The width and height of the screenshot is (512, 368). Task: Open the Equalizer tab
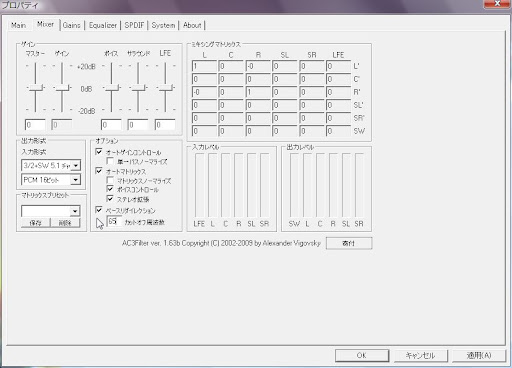103,25
